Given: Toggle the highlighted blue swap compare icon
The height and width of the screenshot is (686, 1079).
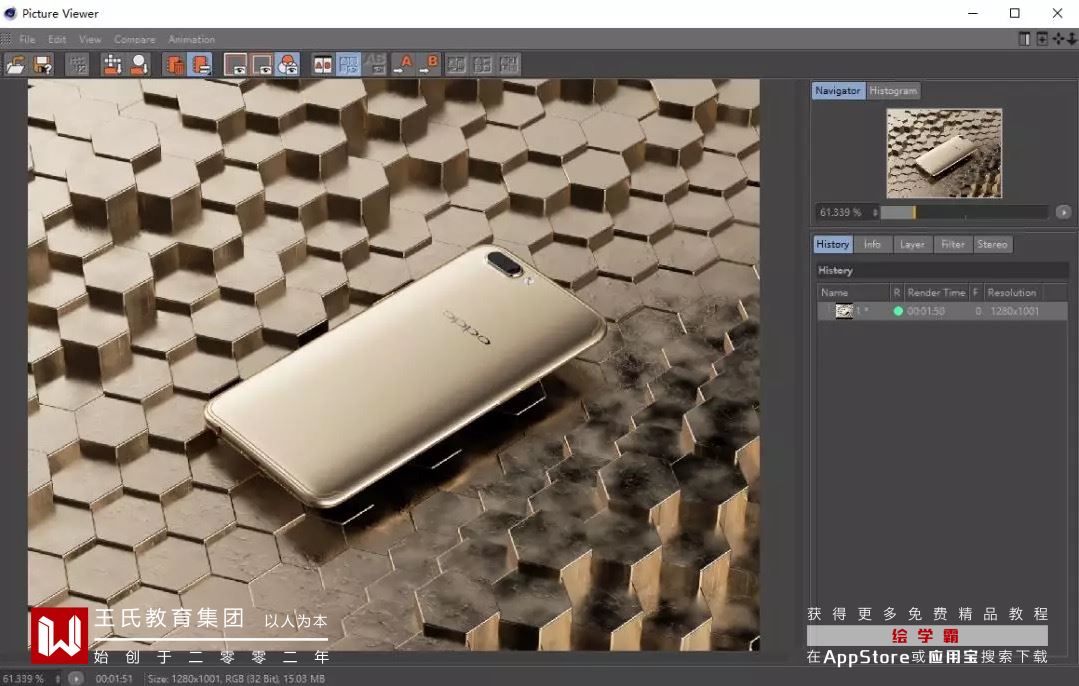Looking at the screenshot, I should pyautogui.click(x=348, y=65).
